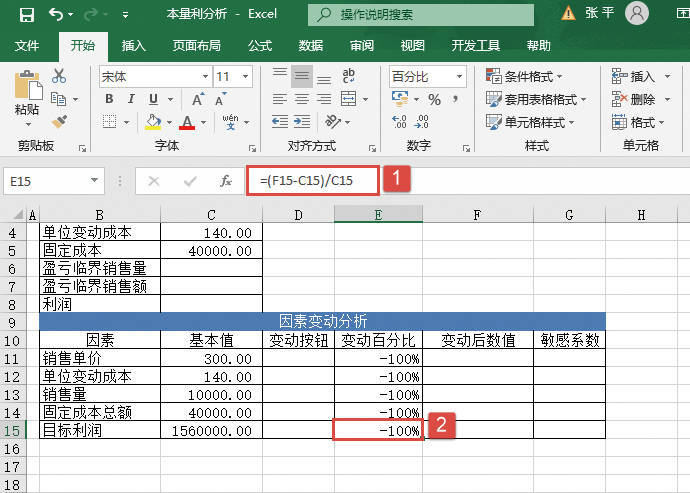The height and width of the screenshot is (493, 690).
Task: Click the Format Painter brush icon
Action: [x=59, y=121]
